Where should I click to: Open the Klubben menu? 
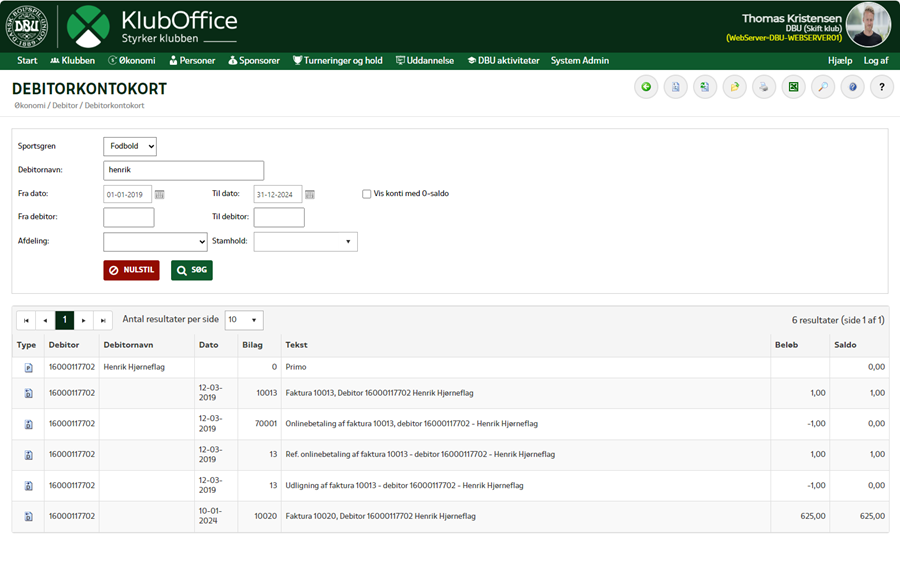click(x=72, y=61)
